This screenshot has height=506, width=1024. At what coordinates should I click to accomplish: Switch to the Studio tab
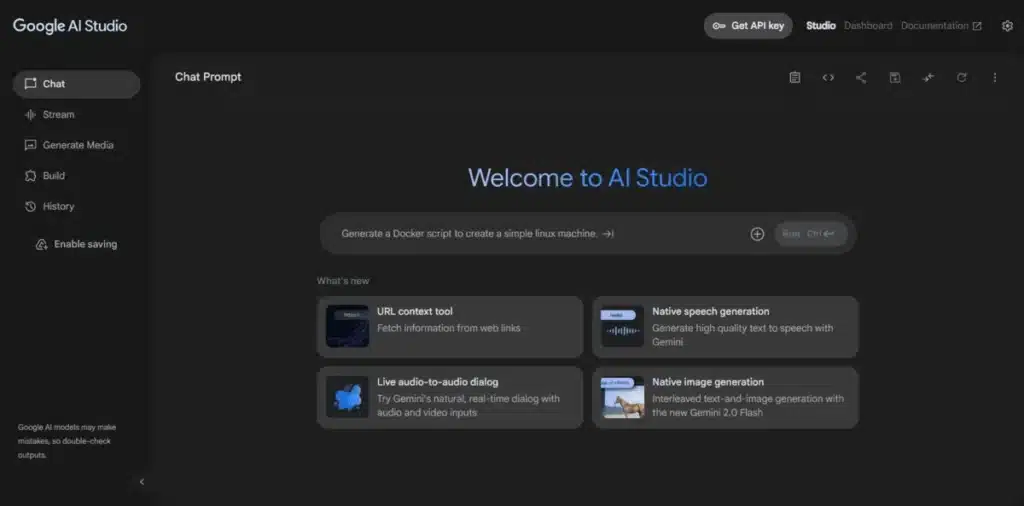tap(821, 26)
